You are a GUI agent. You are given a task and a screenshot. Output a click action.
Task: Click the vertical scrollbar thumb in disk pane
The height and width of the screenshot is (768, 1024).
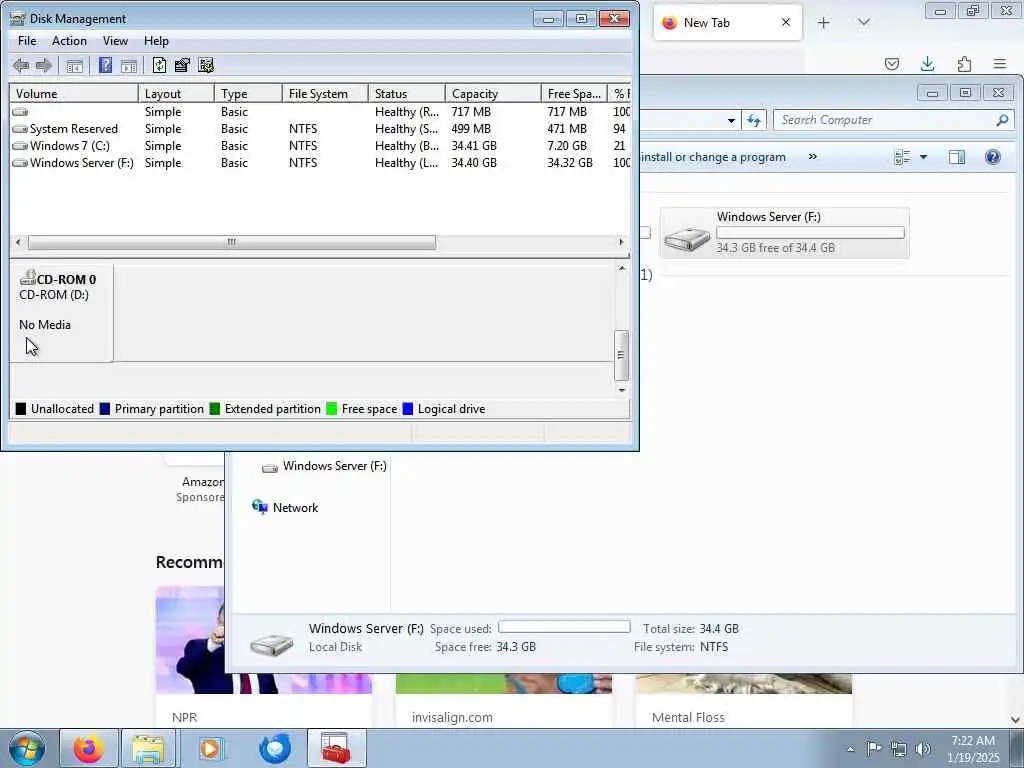point(621,355)
